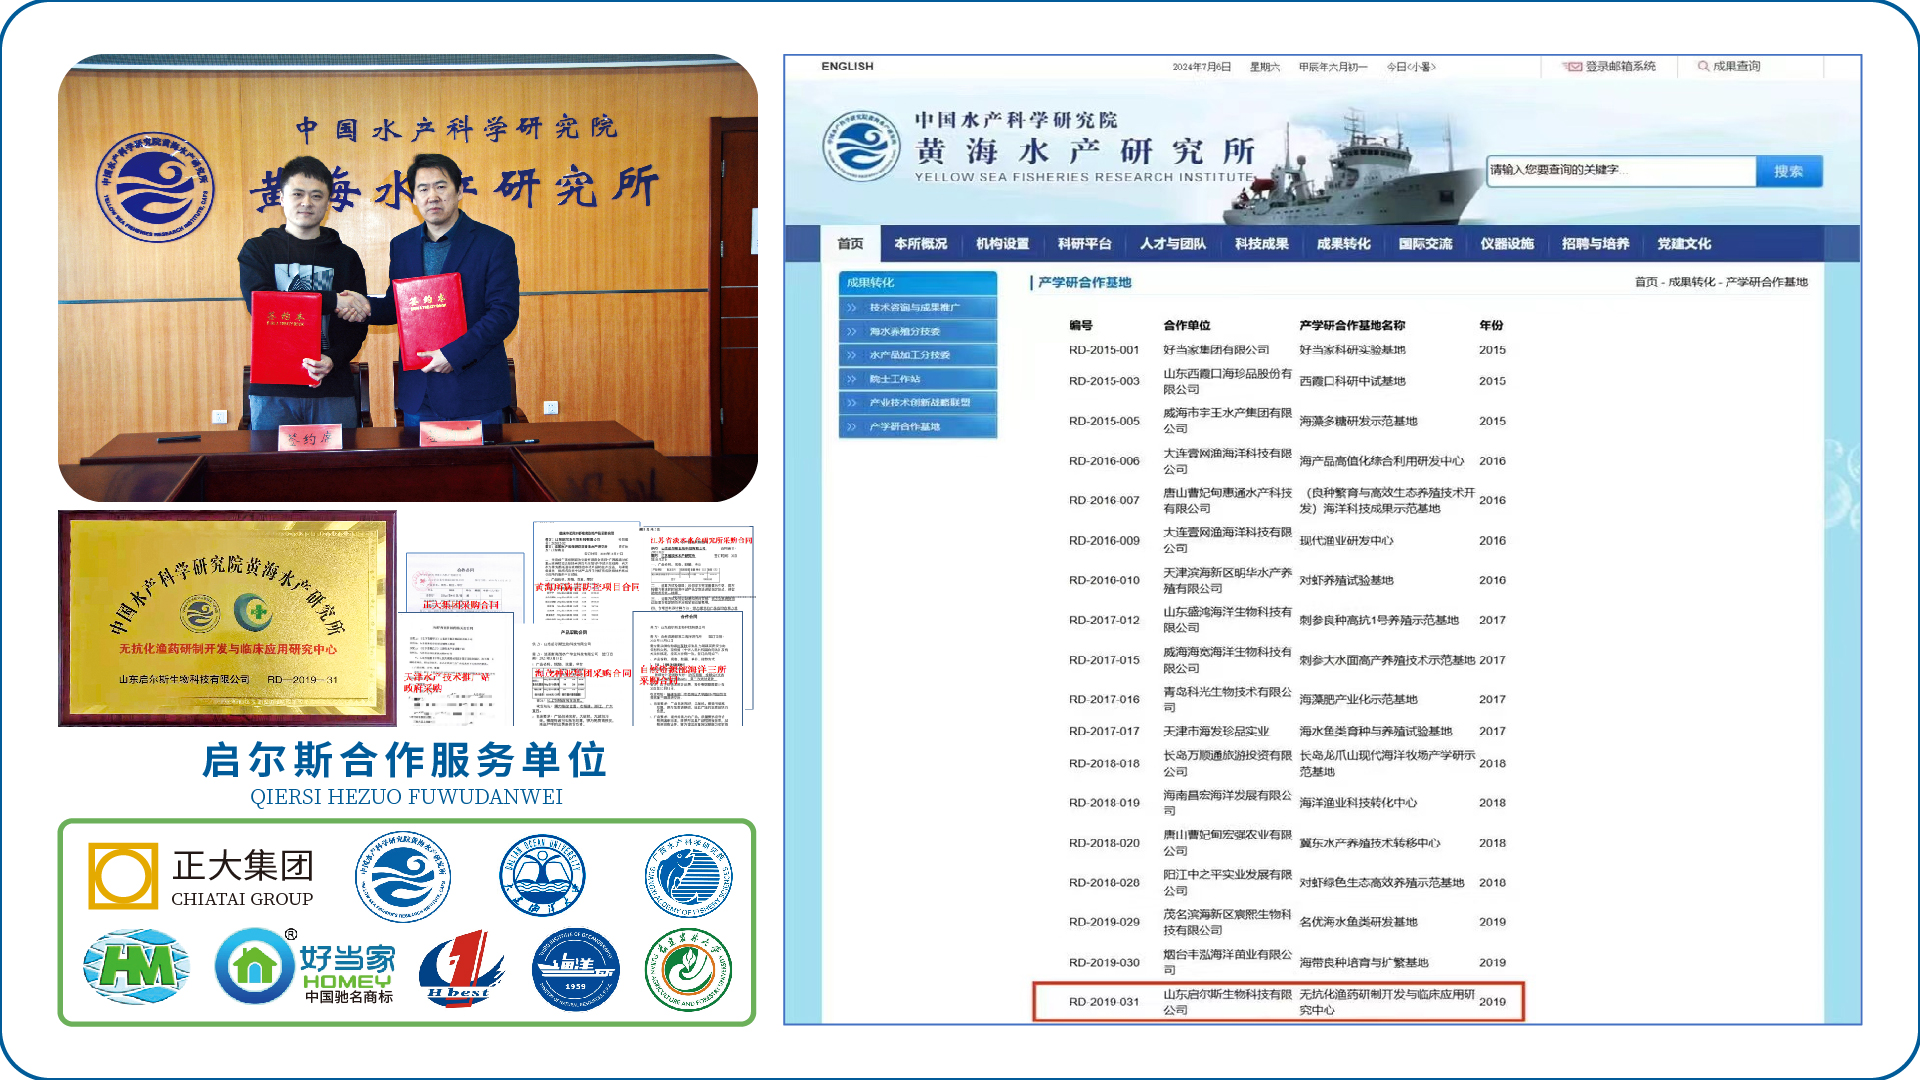The height and width of the screenshot is (1080, 1920).
Task: Click the green HM logo
Action: [136, 967]
